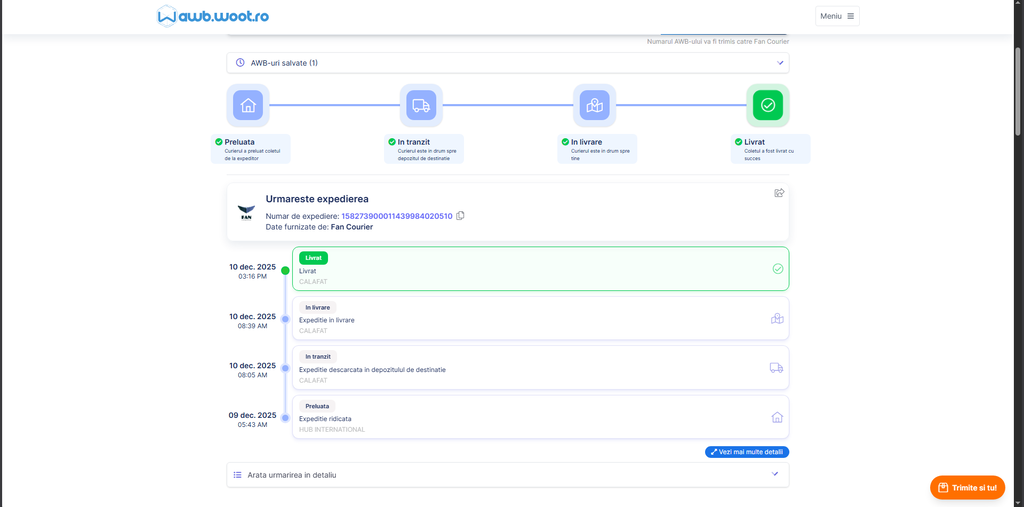
Task: Click the share icon on Urmareste expedierea card
Action: click(x=778, y=193)
